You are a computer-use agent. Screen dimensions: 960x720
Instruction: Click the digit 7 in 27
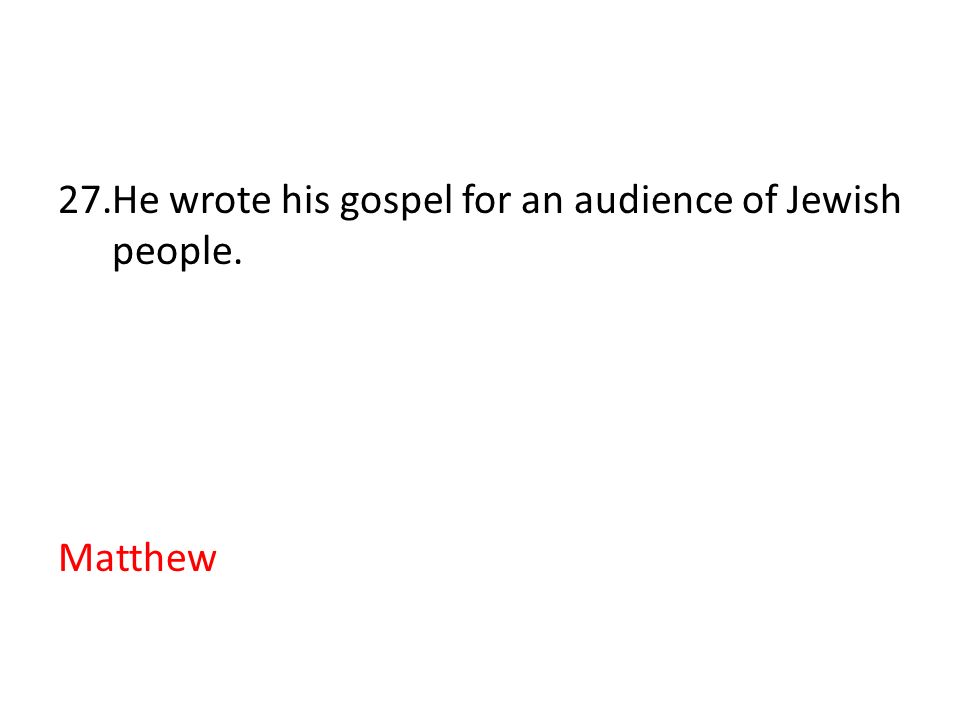[91, 200]
